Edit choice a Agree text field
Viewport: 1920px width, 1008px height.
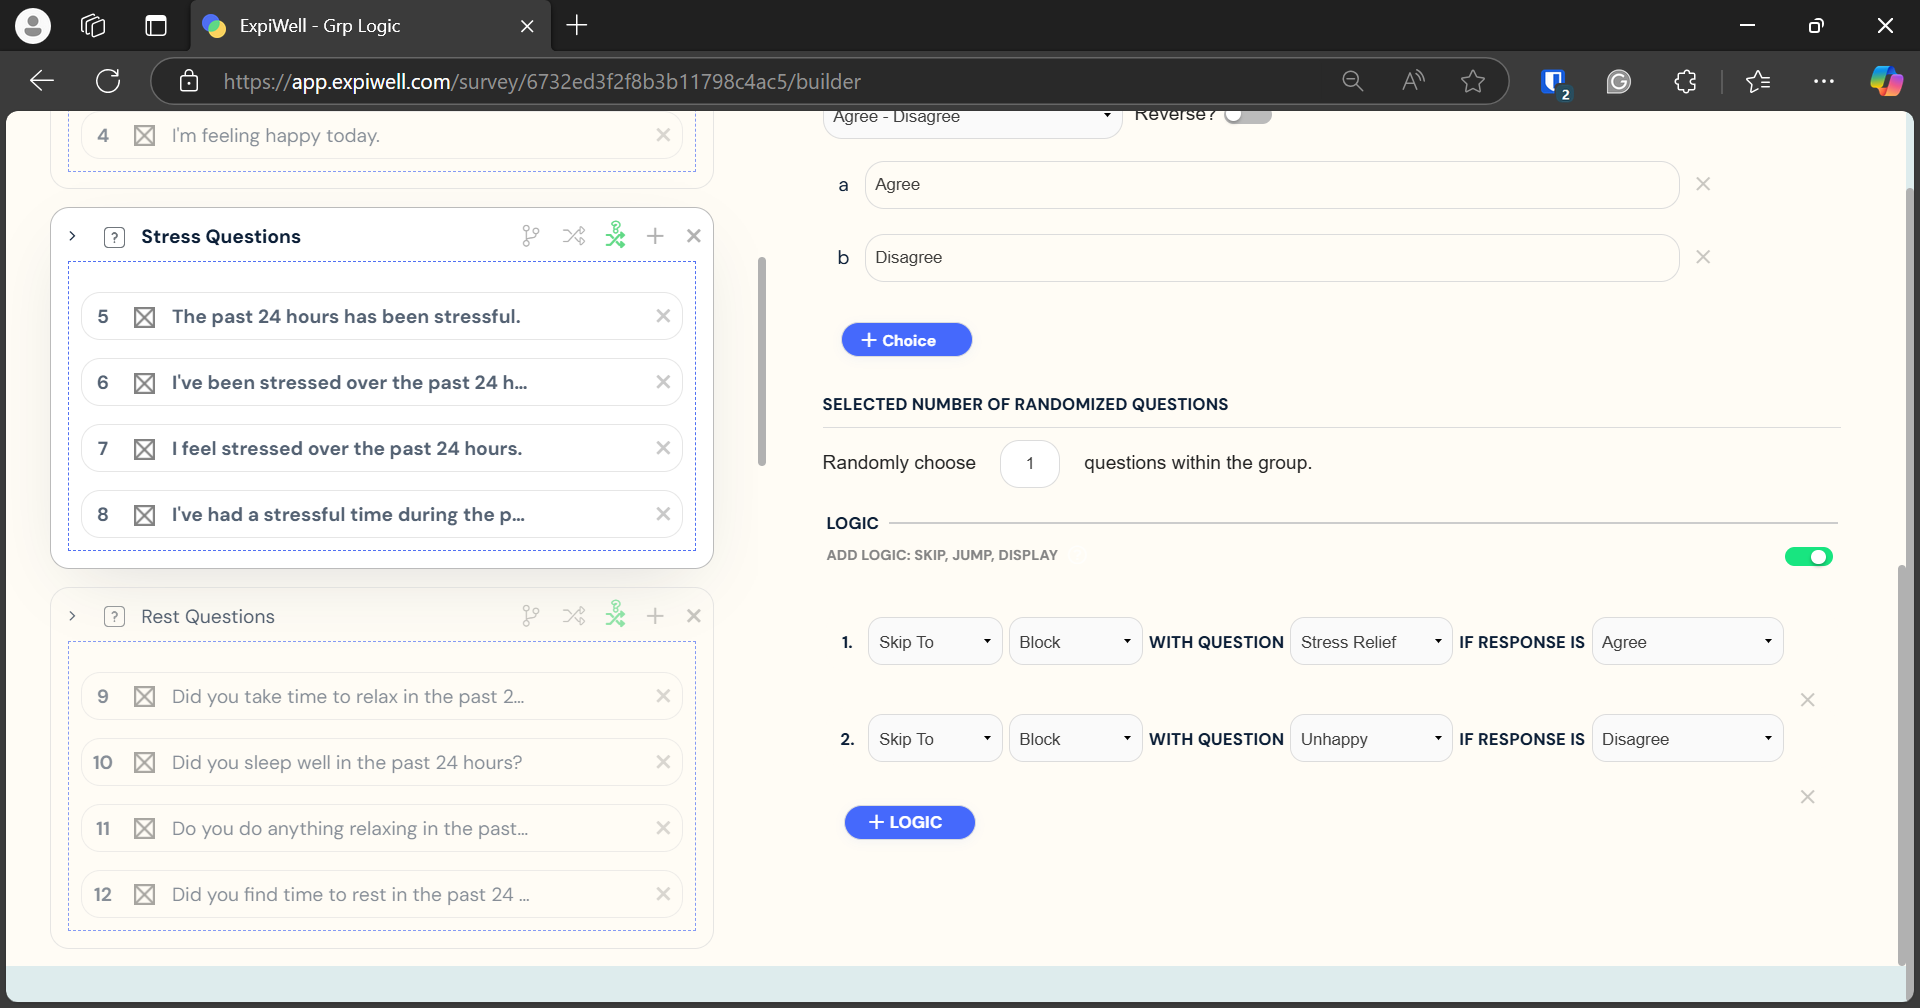point(1271,185)
